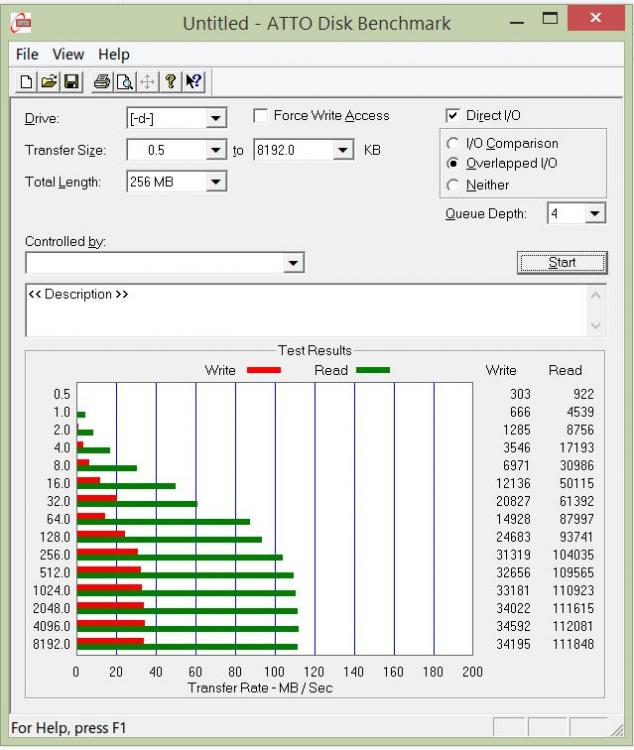Image resolution: width=634 pixels, height=750 pixels.
Task: Expand the maximum Transfer Size 8192.0 dropdown
Action: click(343, 150)
